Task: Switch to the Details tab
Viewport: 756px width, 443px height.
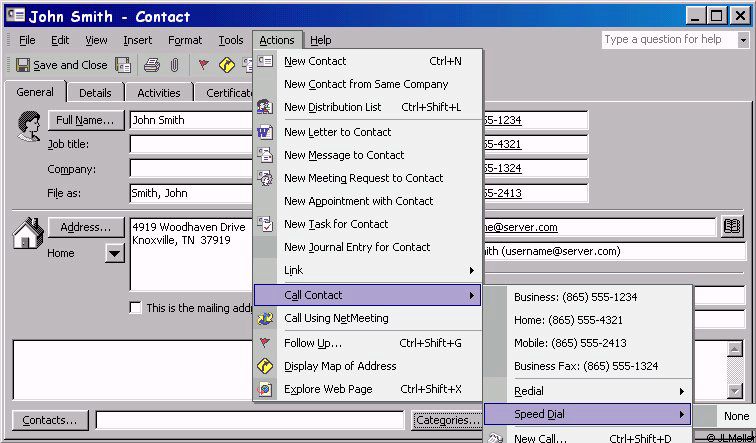Action: click(95, 93)
